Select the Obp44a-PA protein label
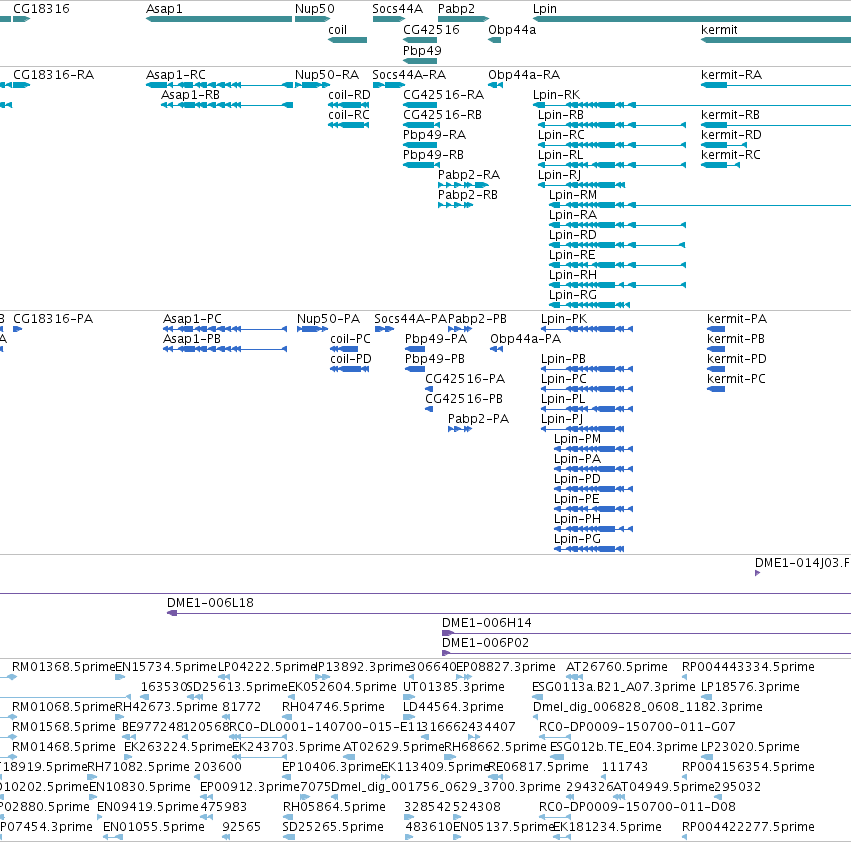The image size is (851, 842). tap(525, 339)
